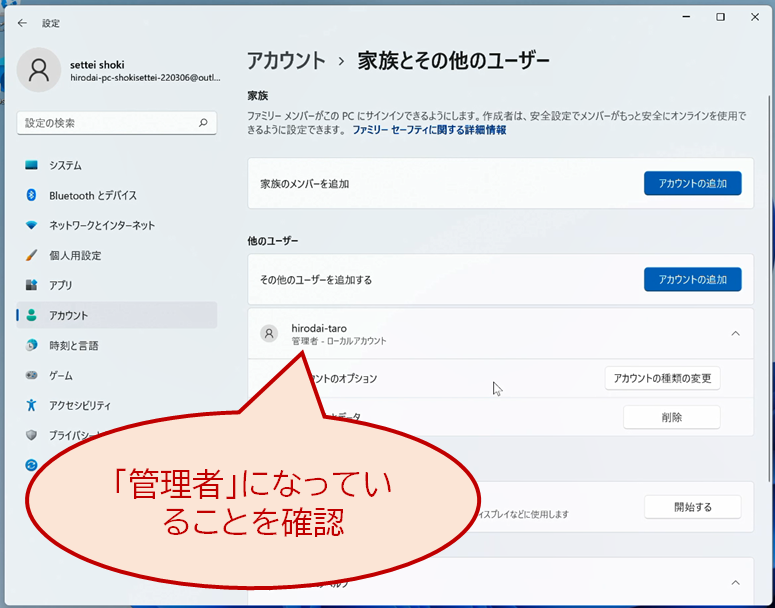
Task: Click the システム monitor icon
Action: tap(31, 165)
